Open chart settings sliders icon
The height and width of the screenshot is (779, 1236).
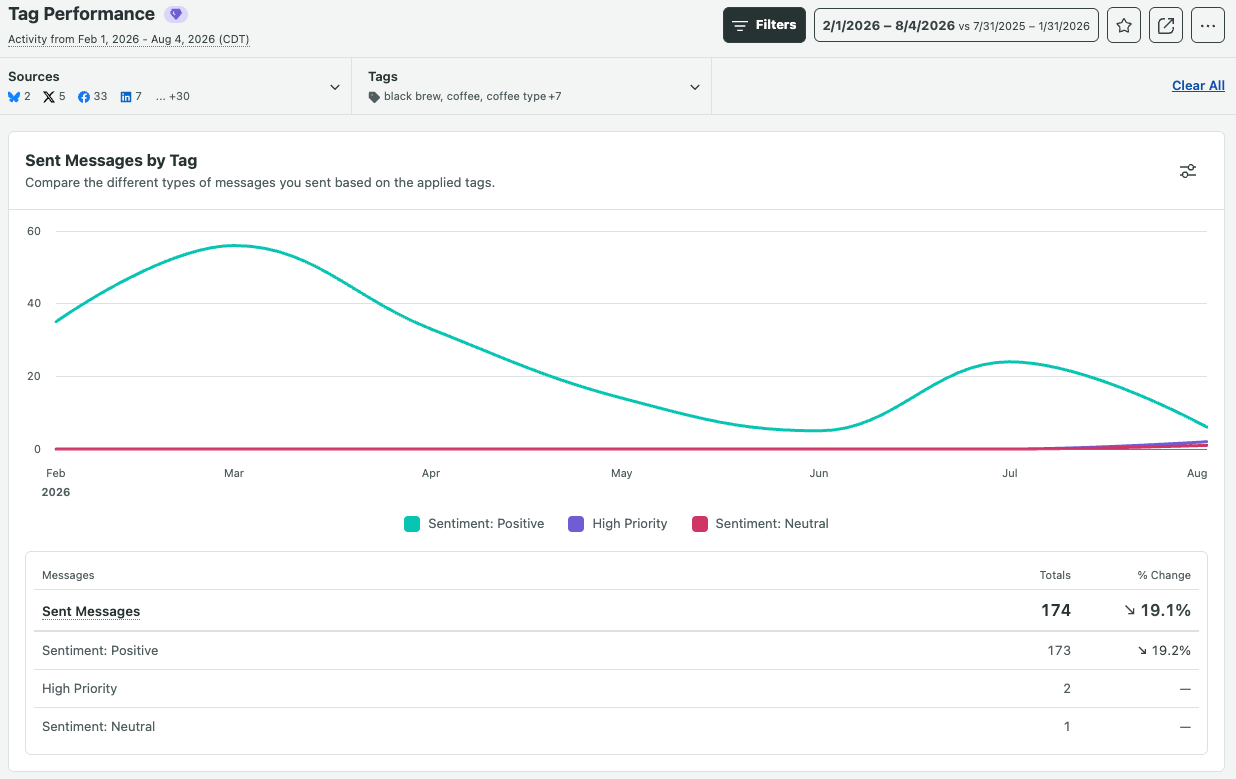pos(1188,171)
